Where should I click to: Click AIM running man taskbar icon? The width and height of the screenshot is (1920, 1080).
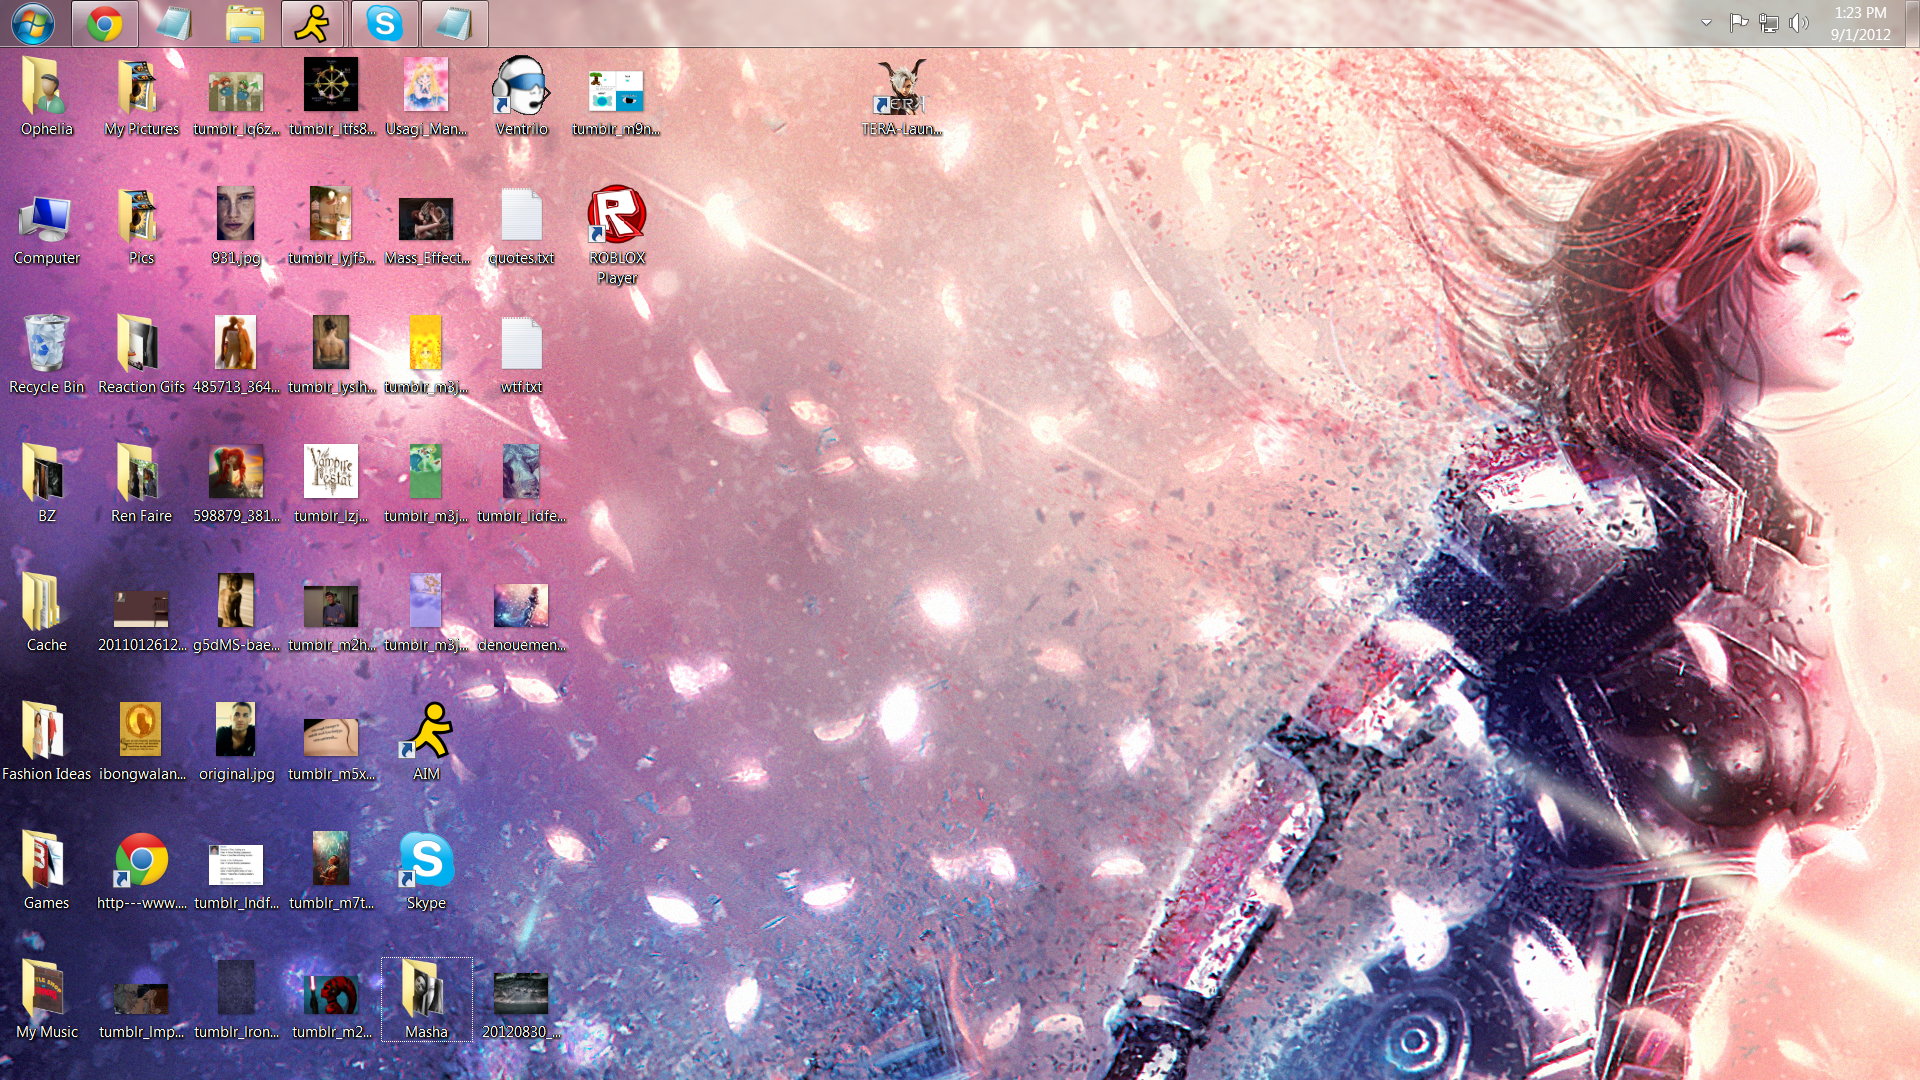[x=313, y=23]
